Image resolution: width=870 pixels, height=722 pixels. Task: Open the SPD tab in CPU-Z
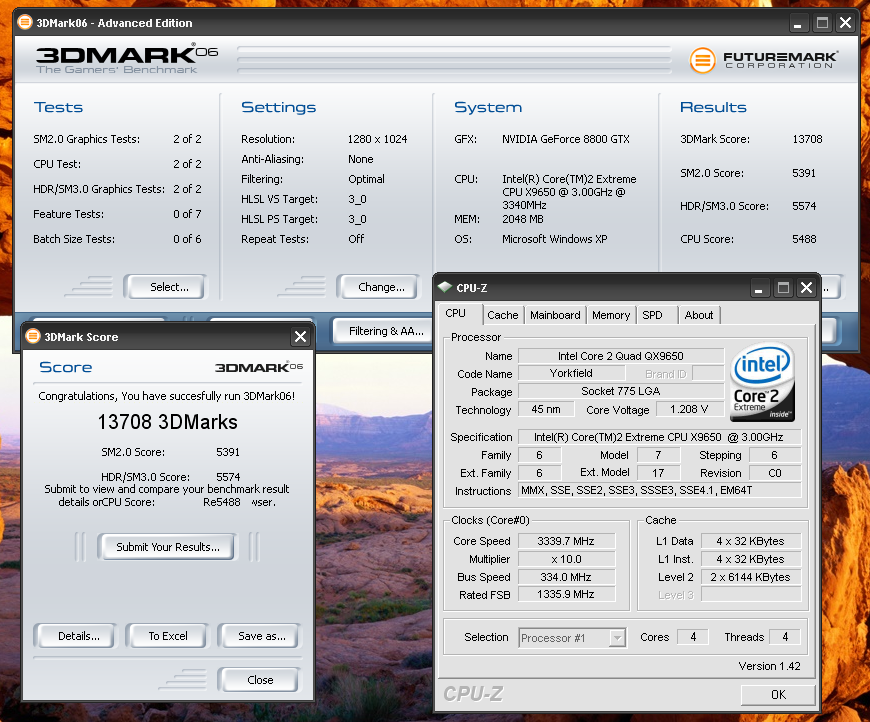[656, 315]
